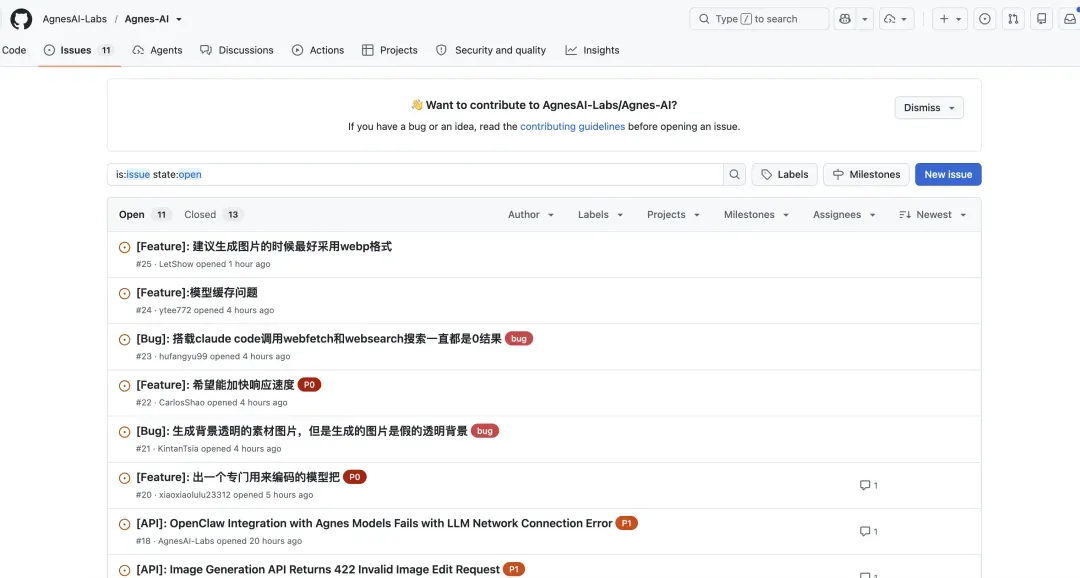
Task: Switch to the Issues tab
Action: click(79, 50)
